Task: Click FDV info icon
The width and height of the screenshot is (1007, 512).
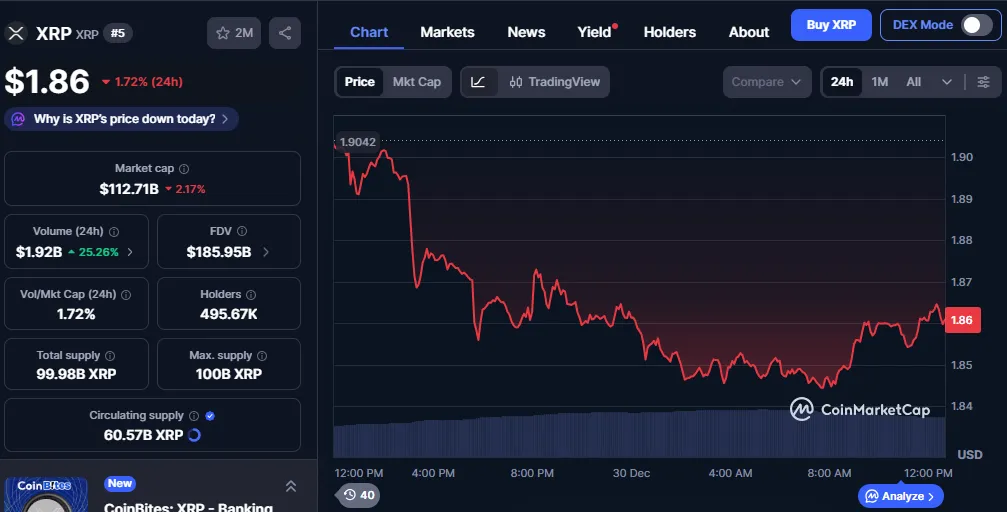Action: 242,231
